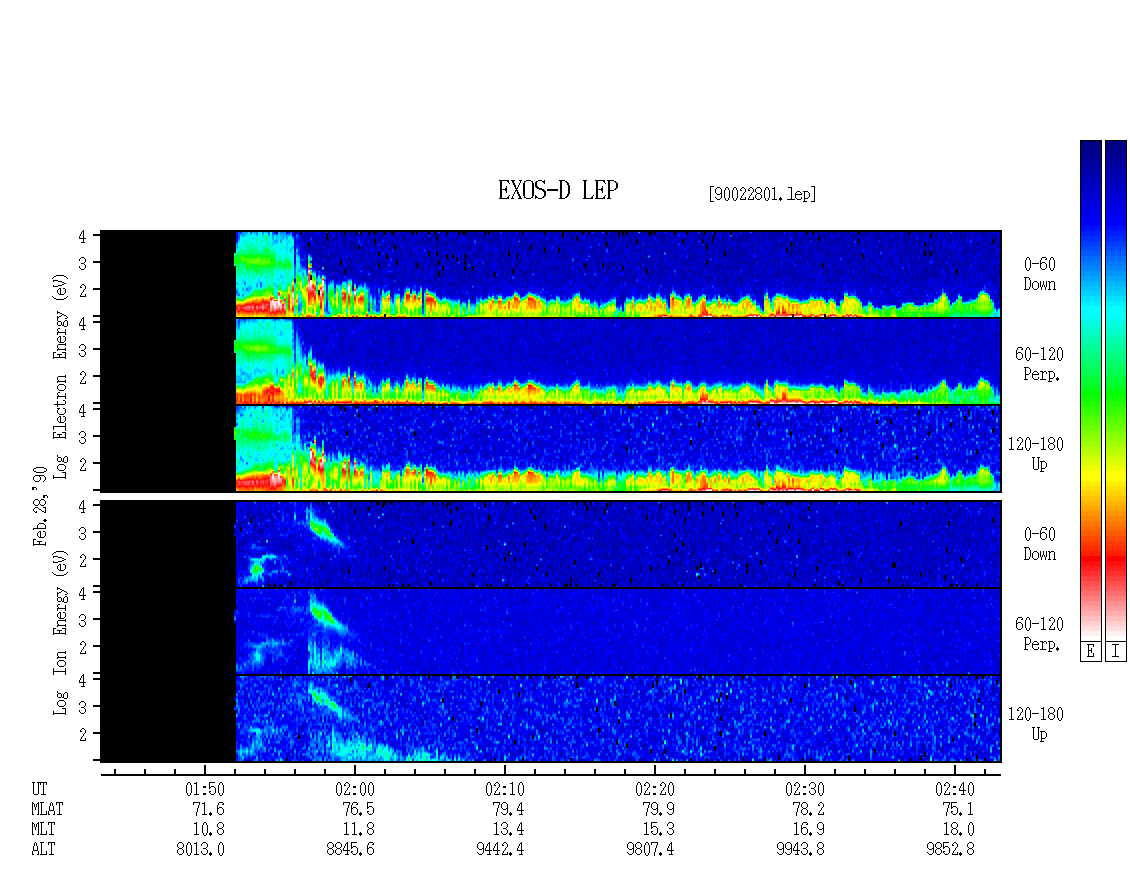Click the 01:50 time tick label
The height and width of the screenshot is (875, 1130).
205,789
